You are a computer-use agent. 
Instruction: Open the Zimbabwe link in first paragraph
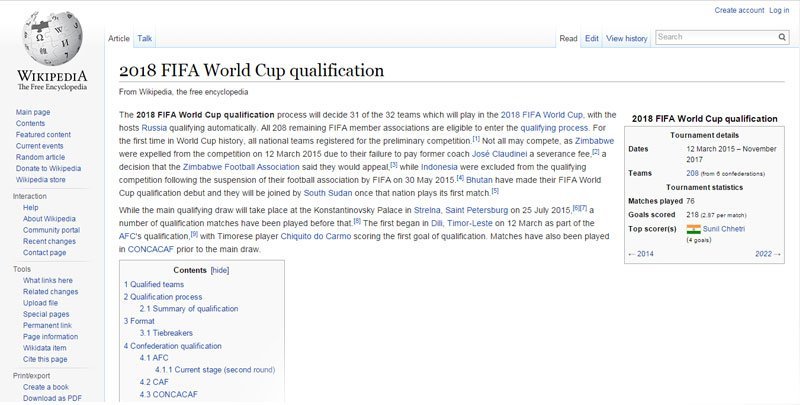coord(594,141)
